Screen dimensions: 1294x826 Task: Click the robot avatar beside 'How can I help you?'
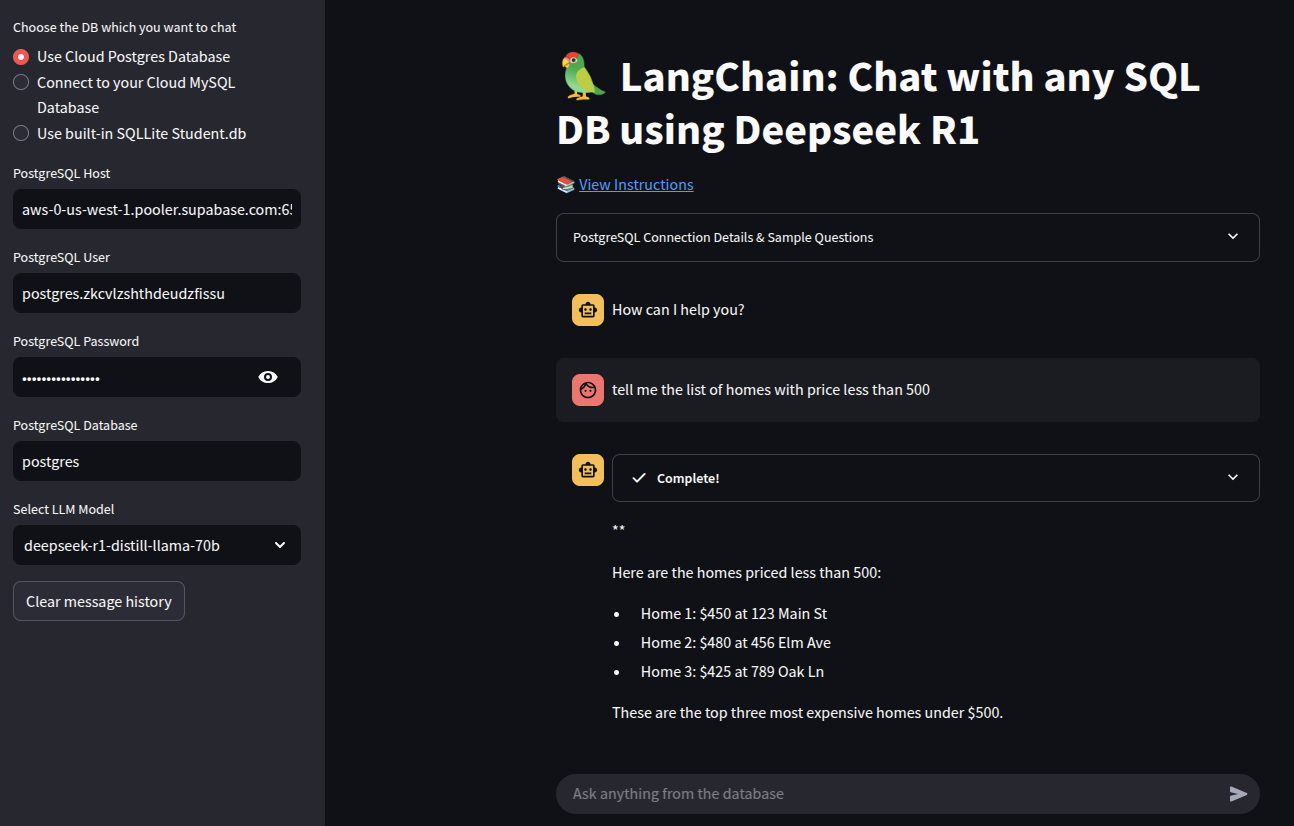[588, 310]
